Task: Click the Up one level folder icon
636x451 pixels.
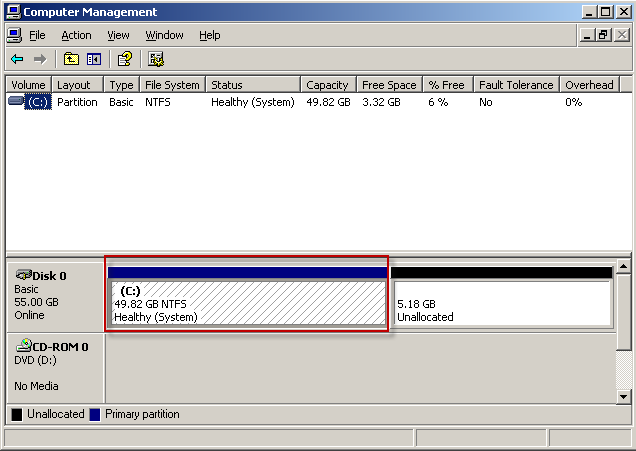Action: 71,59
